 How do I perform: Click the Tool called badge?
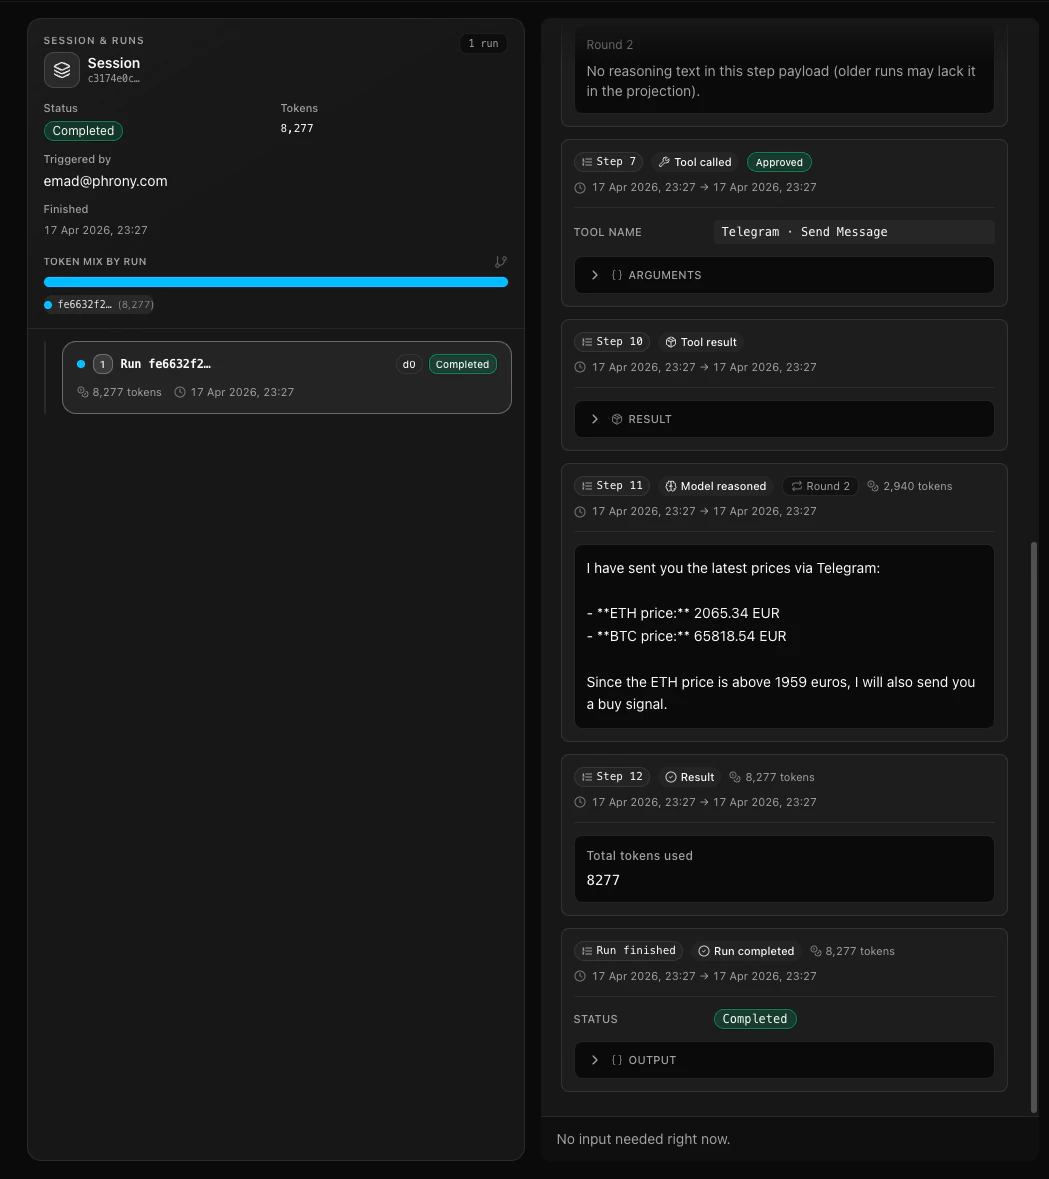[x=695, y=162]
